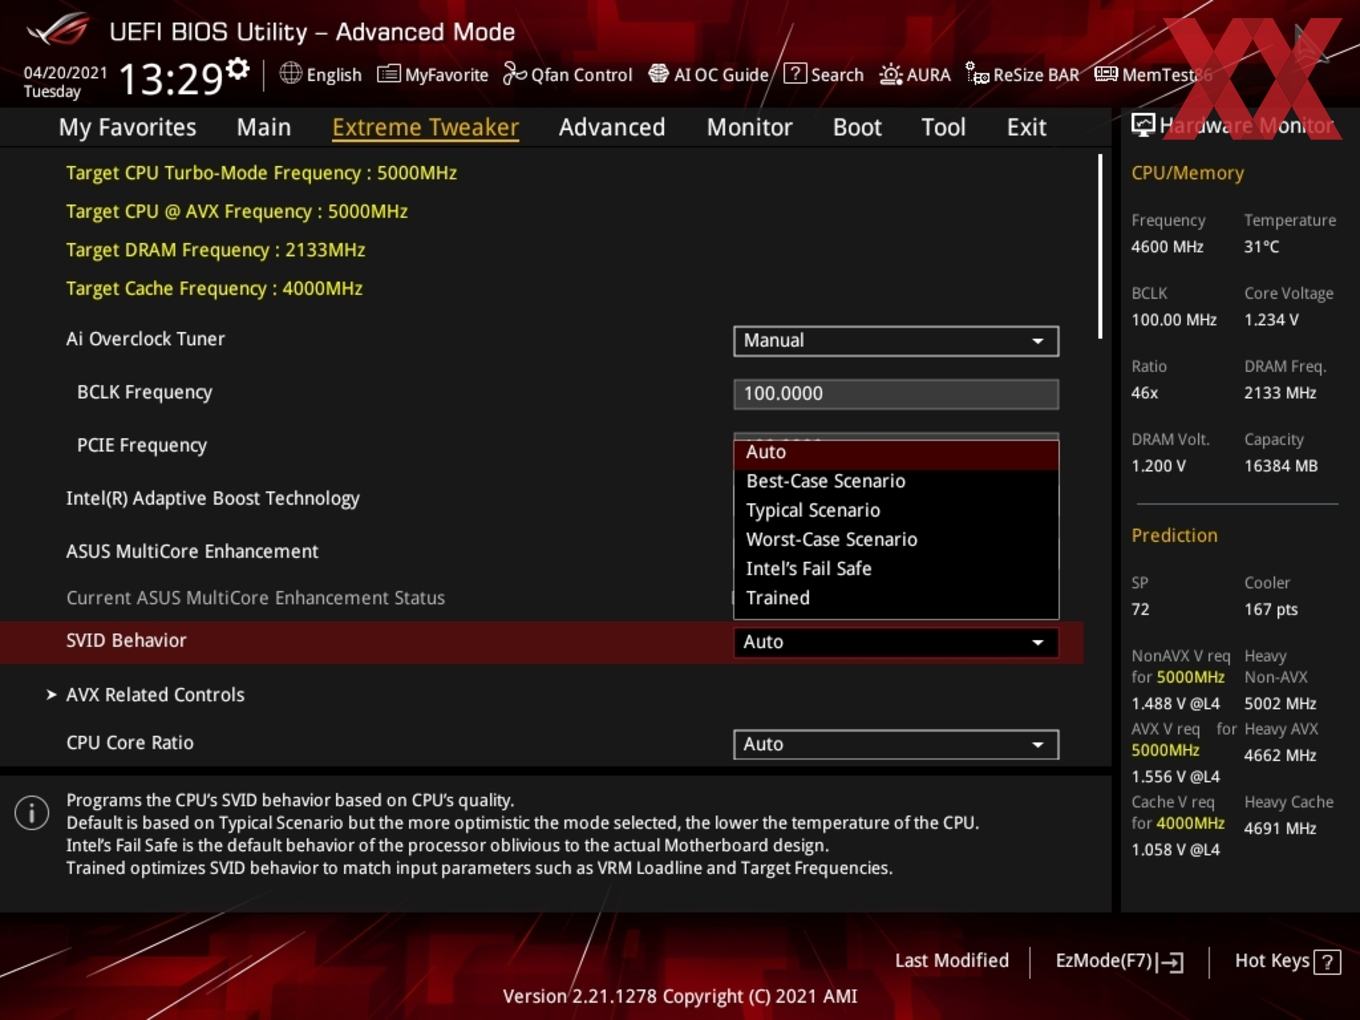The image size is (1360, 1020).
Task: Open the Exit tab
Action: (x=1027, y=127)
